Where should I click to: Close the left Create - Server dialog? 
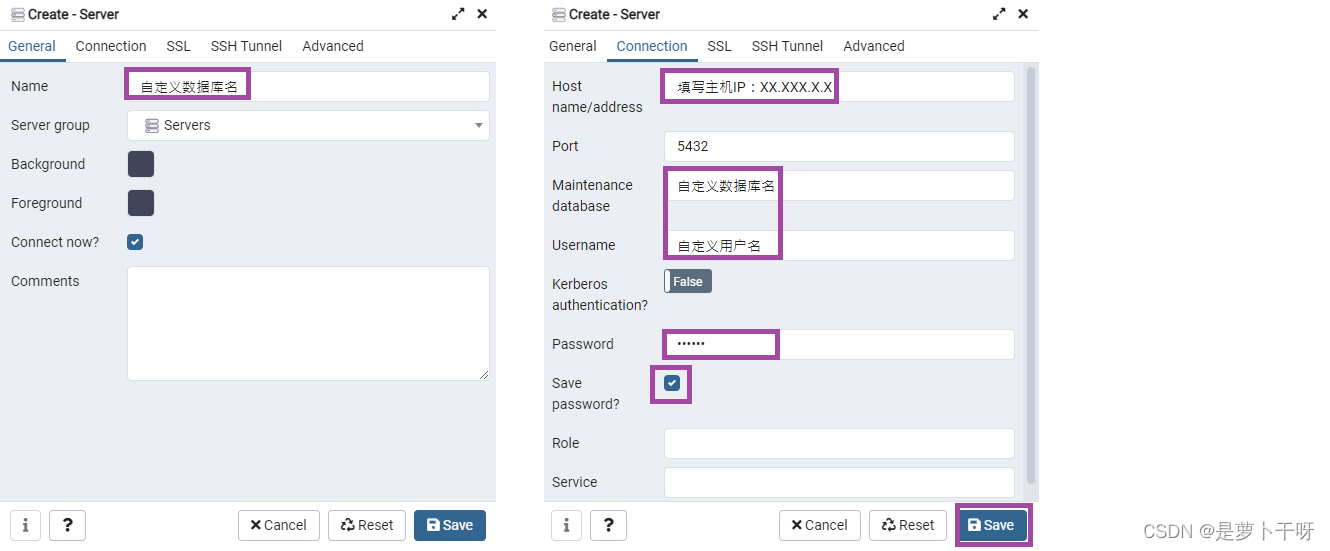click(x=482, y=14)
